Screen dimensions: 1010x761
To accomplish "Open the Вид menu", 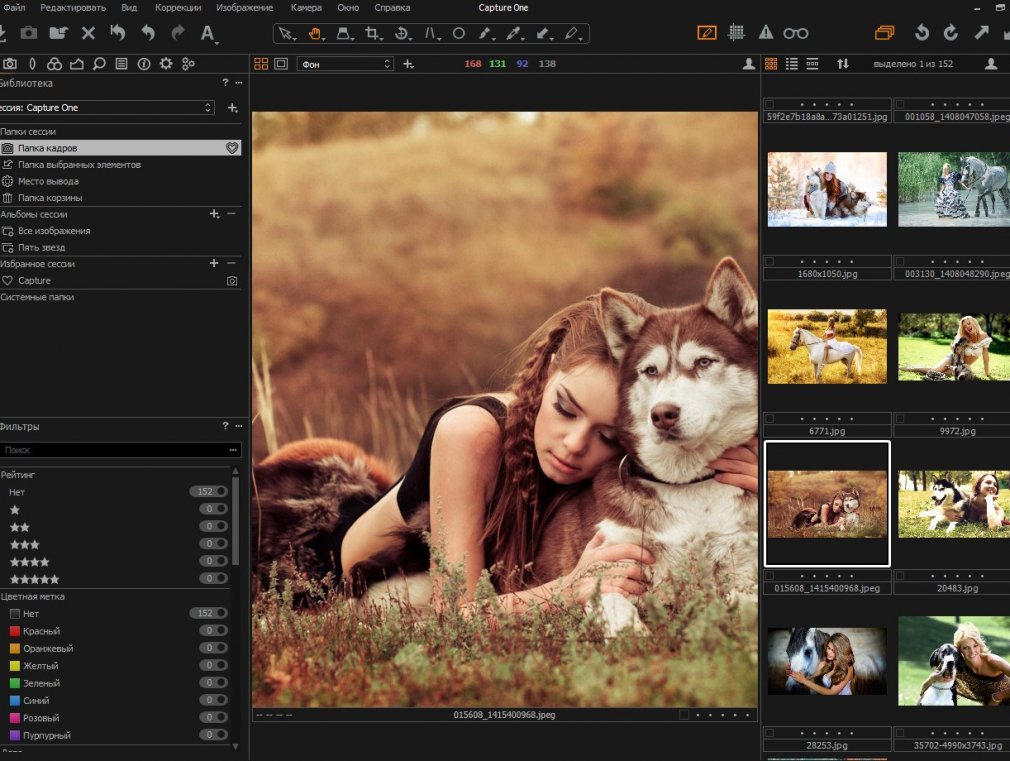I will pyautogui.click(x=129, y=8).
